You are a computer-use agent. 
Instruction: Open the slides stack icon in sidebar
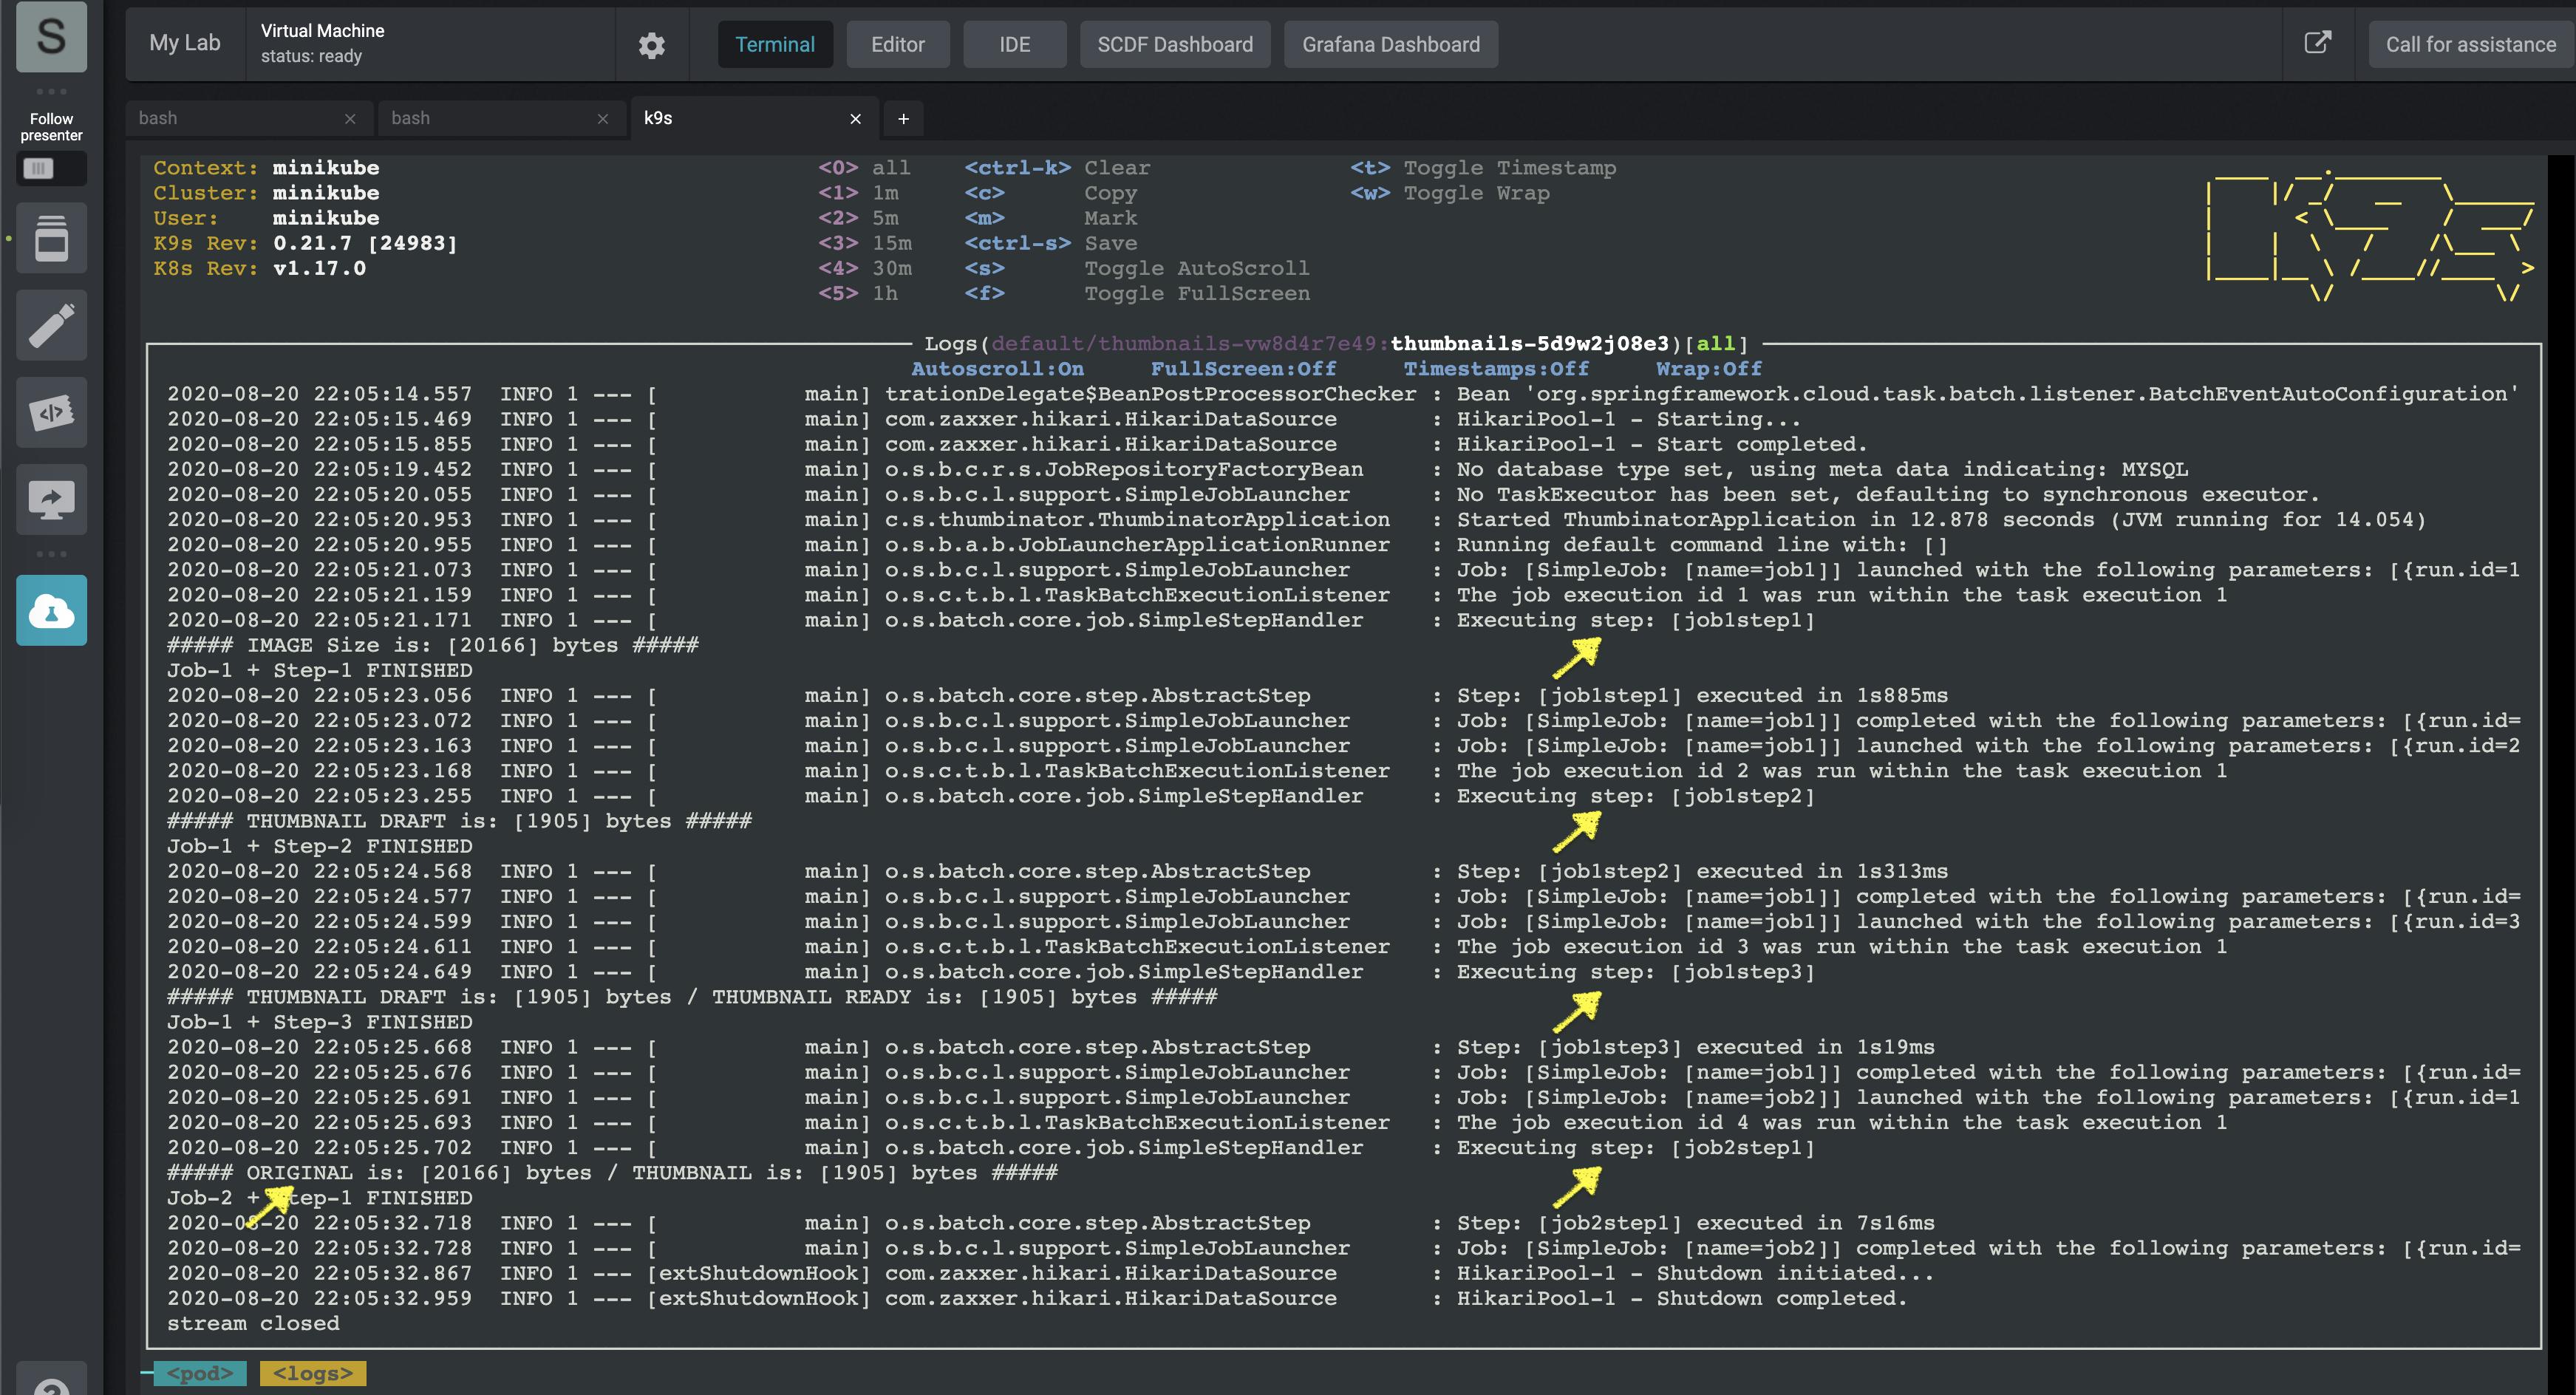(x=51, y=239)
